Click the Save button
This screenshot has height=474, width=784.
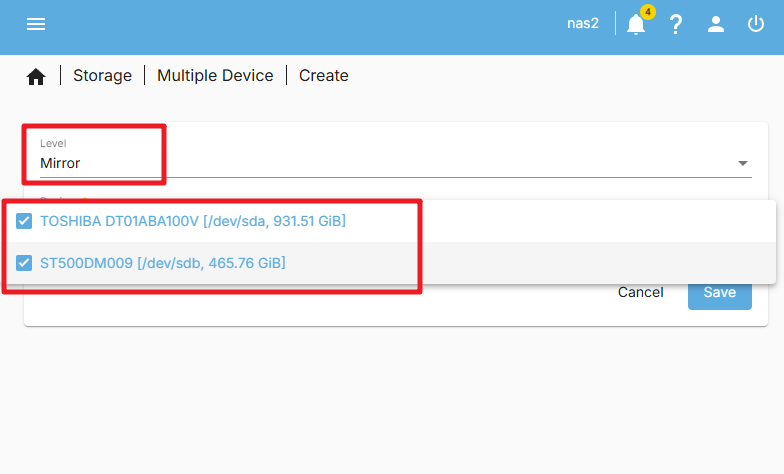720,296
